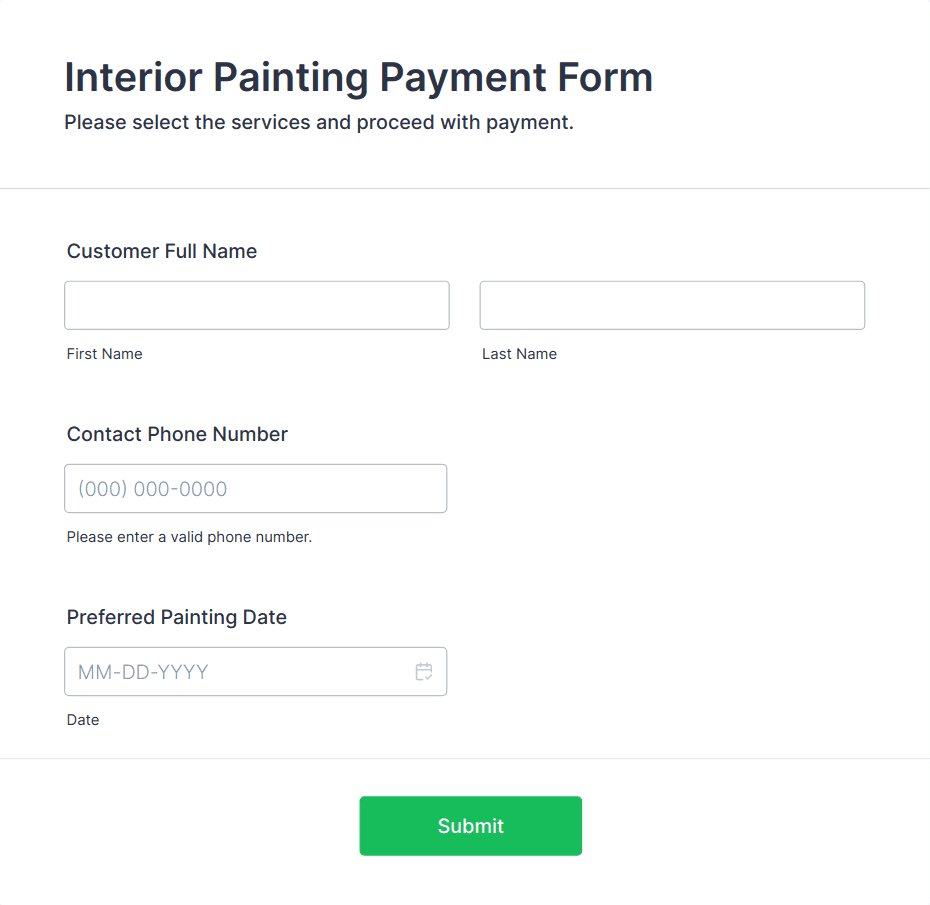Click the Interior Painting Payment Form heading

(x=359, y=77)
